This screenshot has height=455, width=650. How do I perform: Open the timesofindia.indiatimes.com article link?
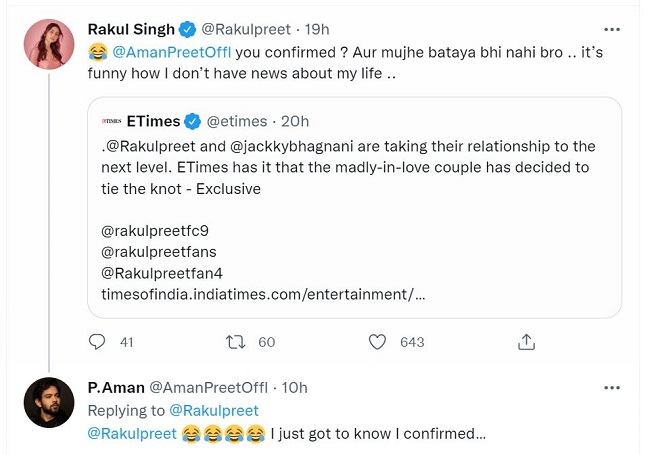click(x=264, y=293)
